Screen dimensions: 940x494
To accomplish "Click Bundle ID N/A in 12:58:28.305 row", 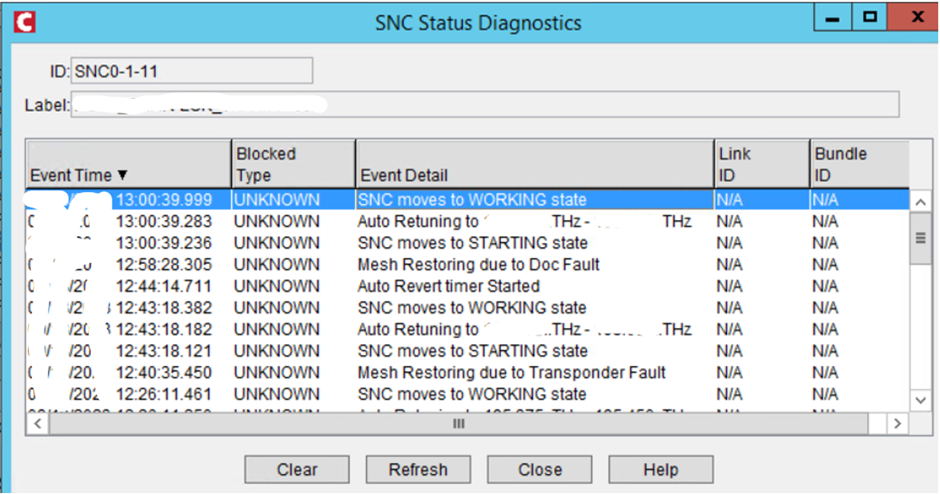I will tap(825, 264).
